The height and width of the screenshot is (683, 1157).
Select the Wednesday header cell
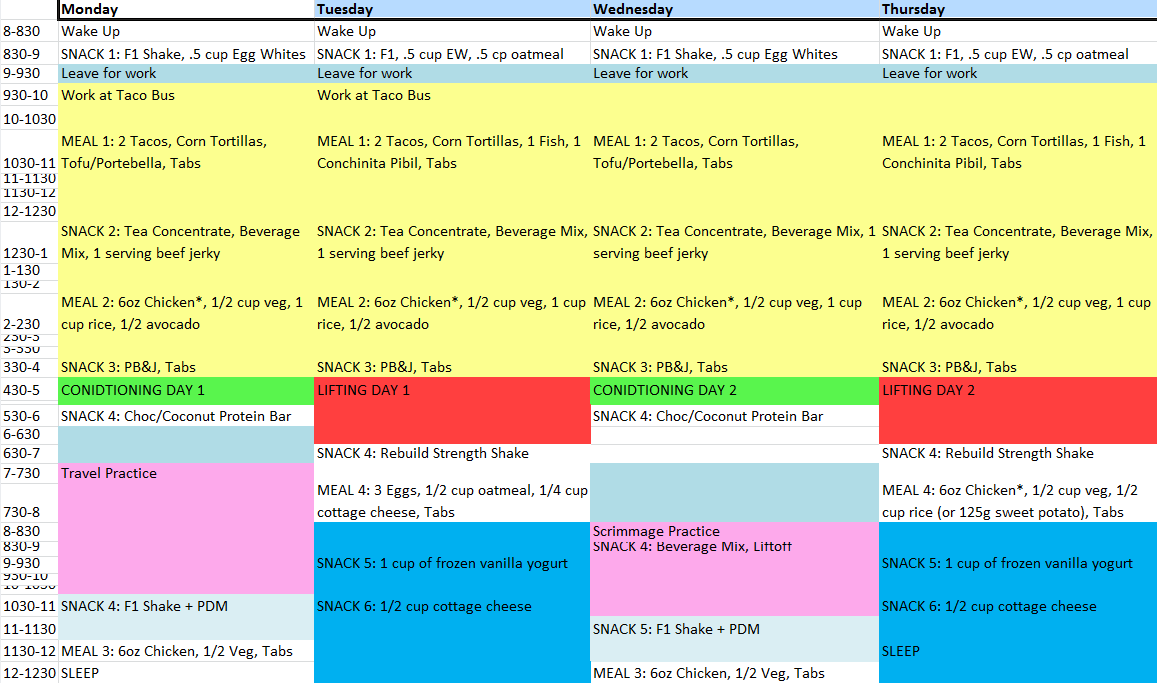click(x=734, y=9)
